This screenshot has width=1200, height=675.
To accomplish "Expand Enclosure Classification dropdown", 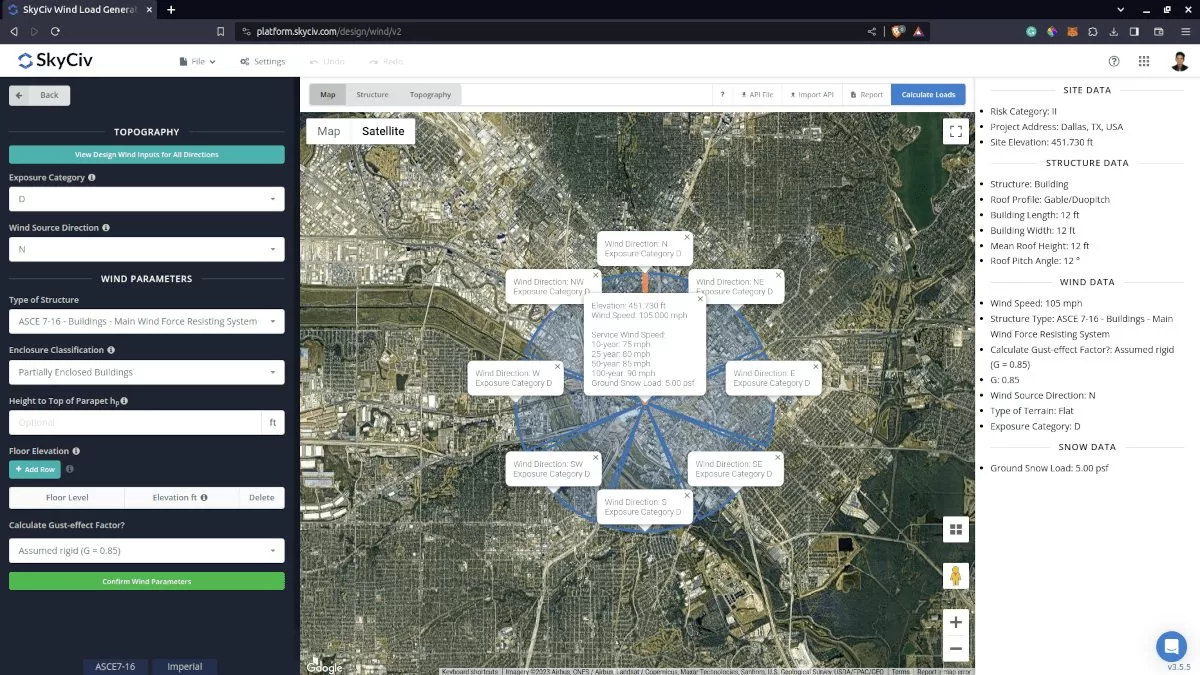I will (x=146, y=372).
